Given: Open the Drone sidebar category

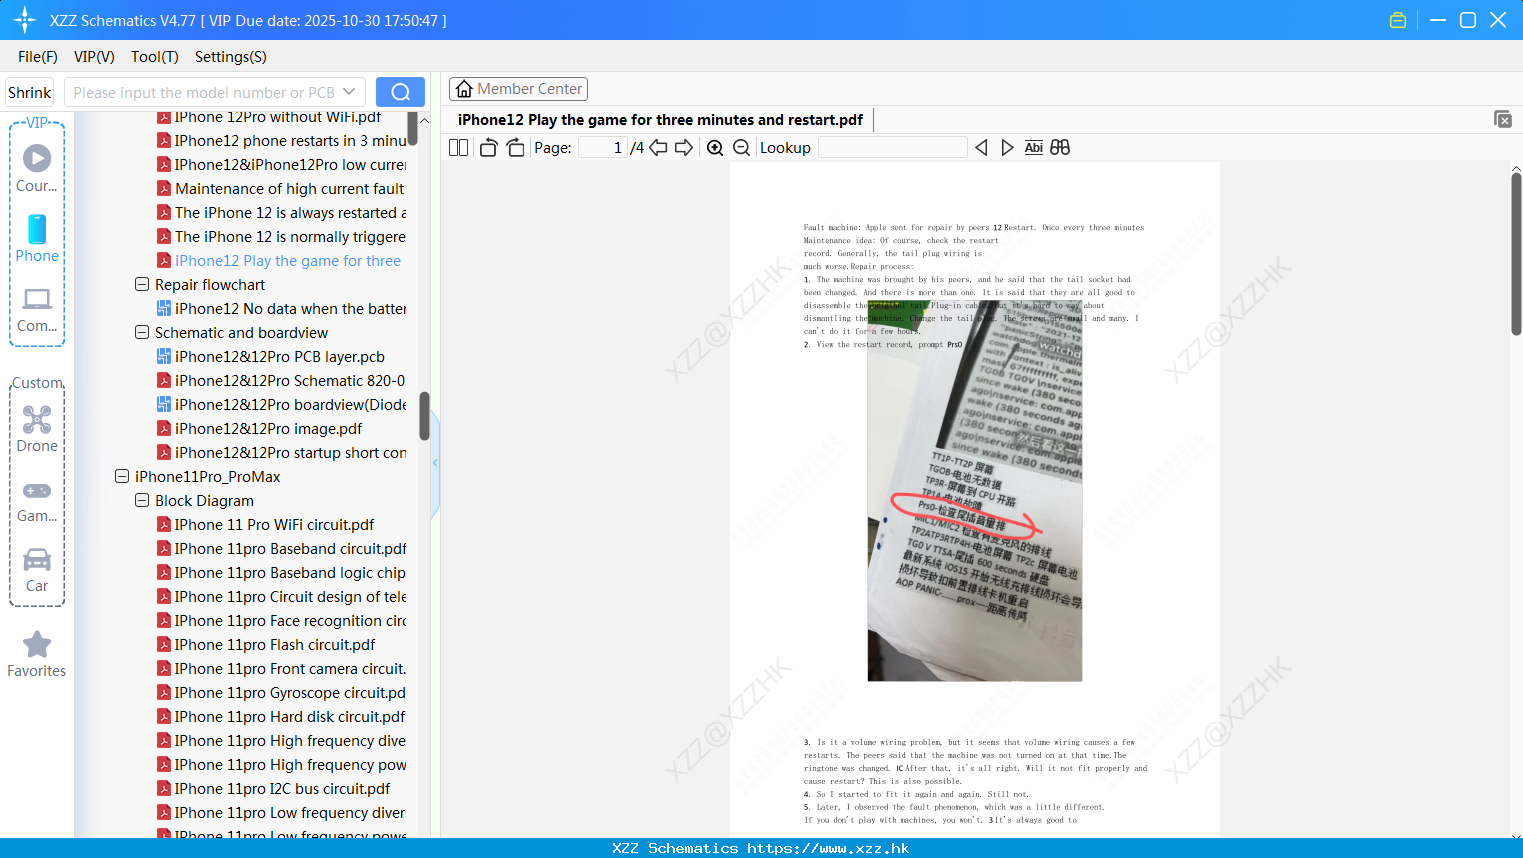Looking at the screenshot, I should coord(37,429).
